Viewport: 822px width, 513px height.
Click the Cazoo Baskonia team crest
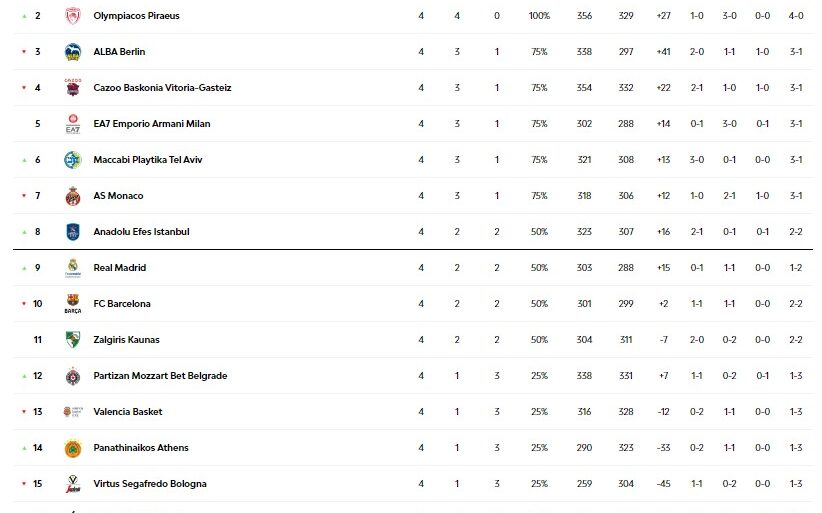pyautogui.click(x=72, y=88)
